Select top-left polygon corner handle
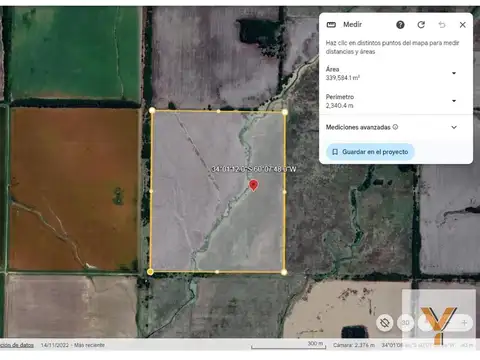The image size is (480, 360). pyautogui.click(x=152, y=110)
